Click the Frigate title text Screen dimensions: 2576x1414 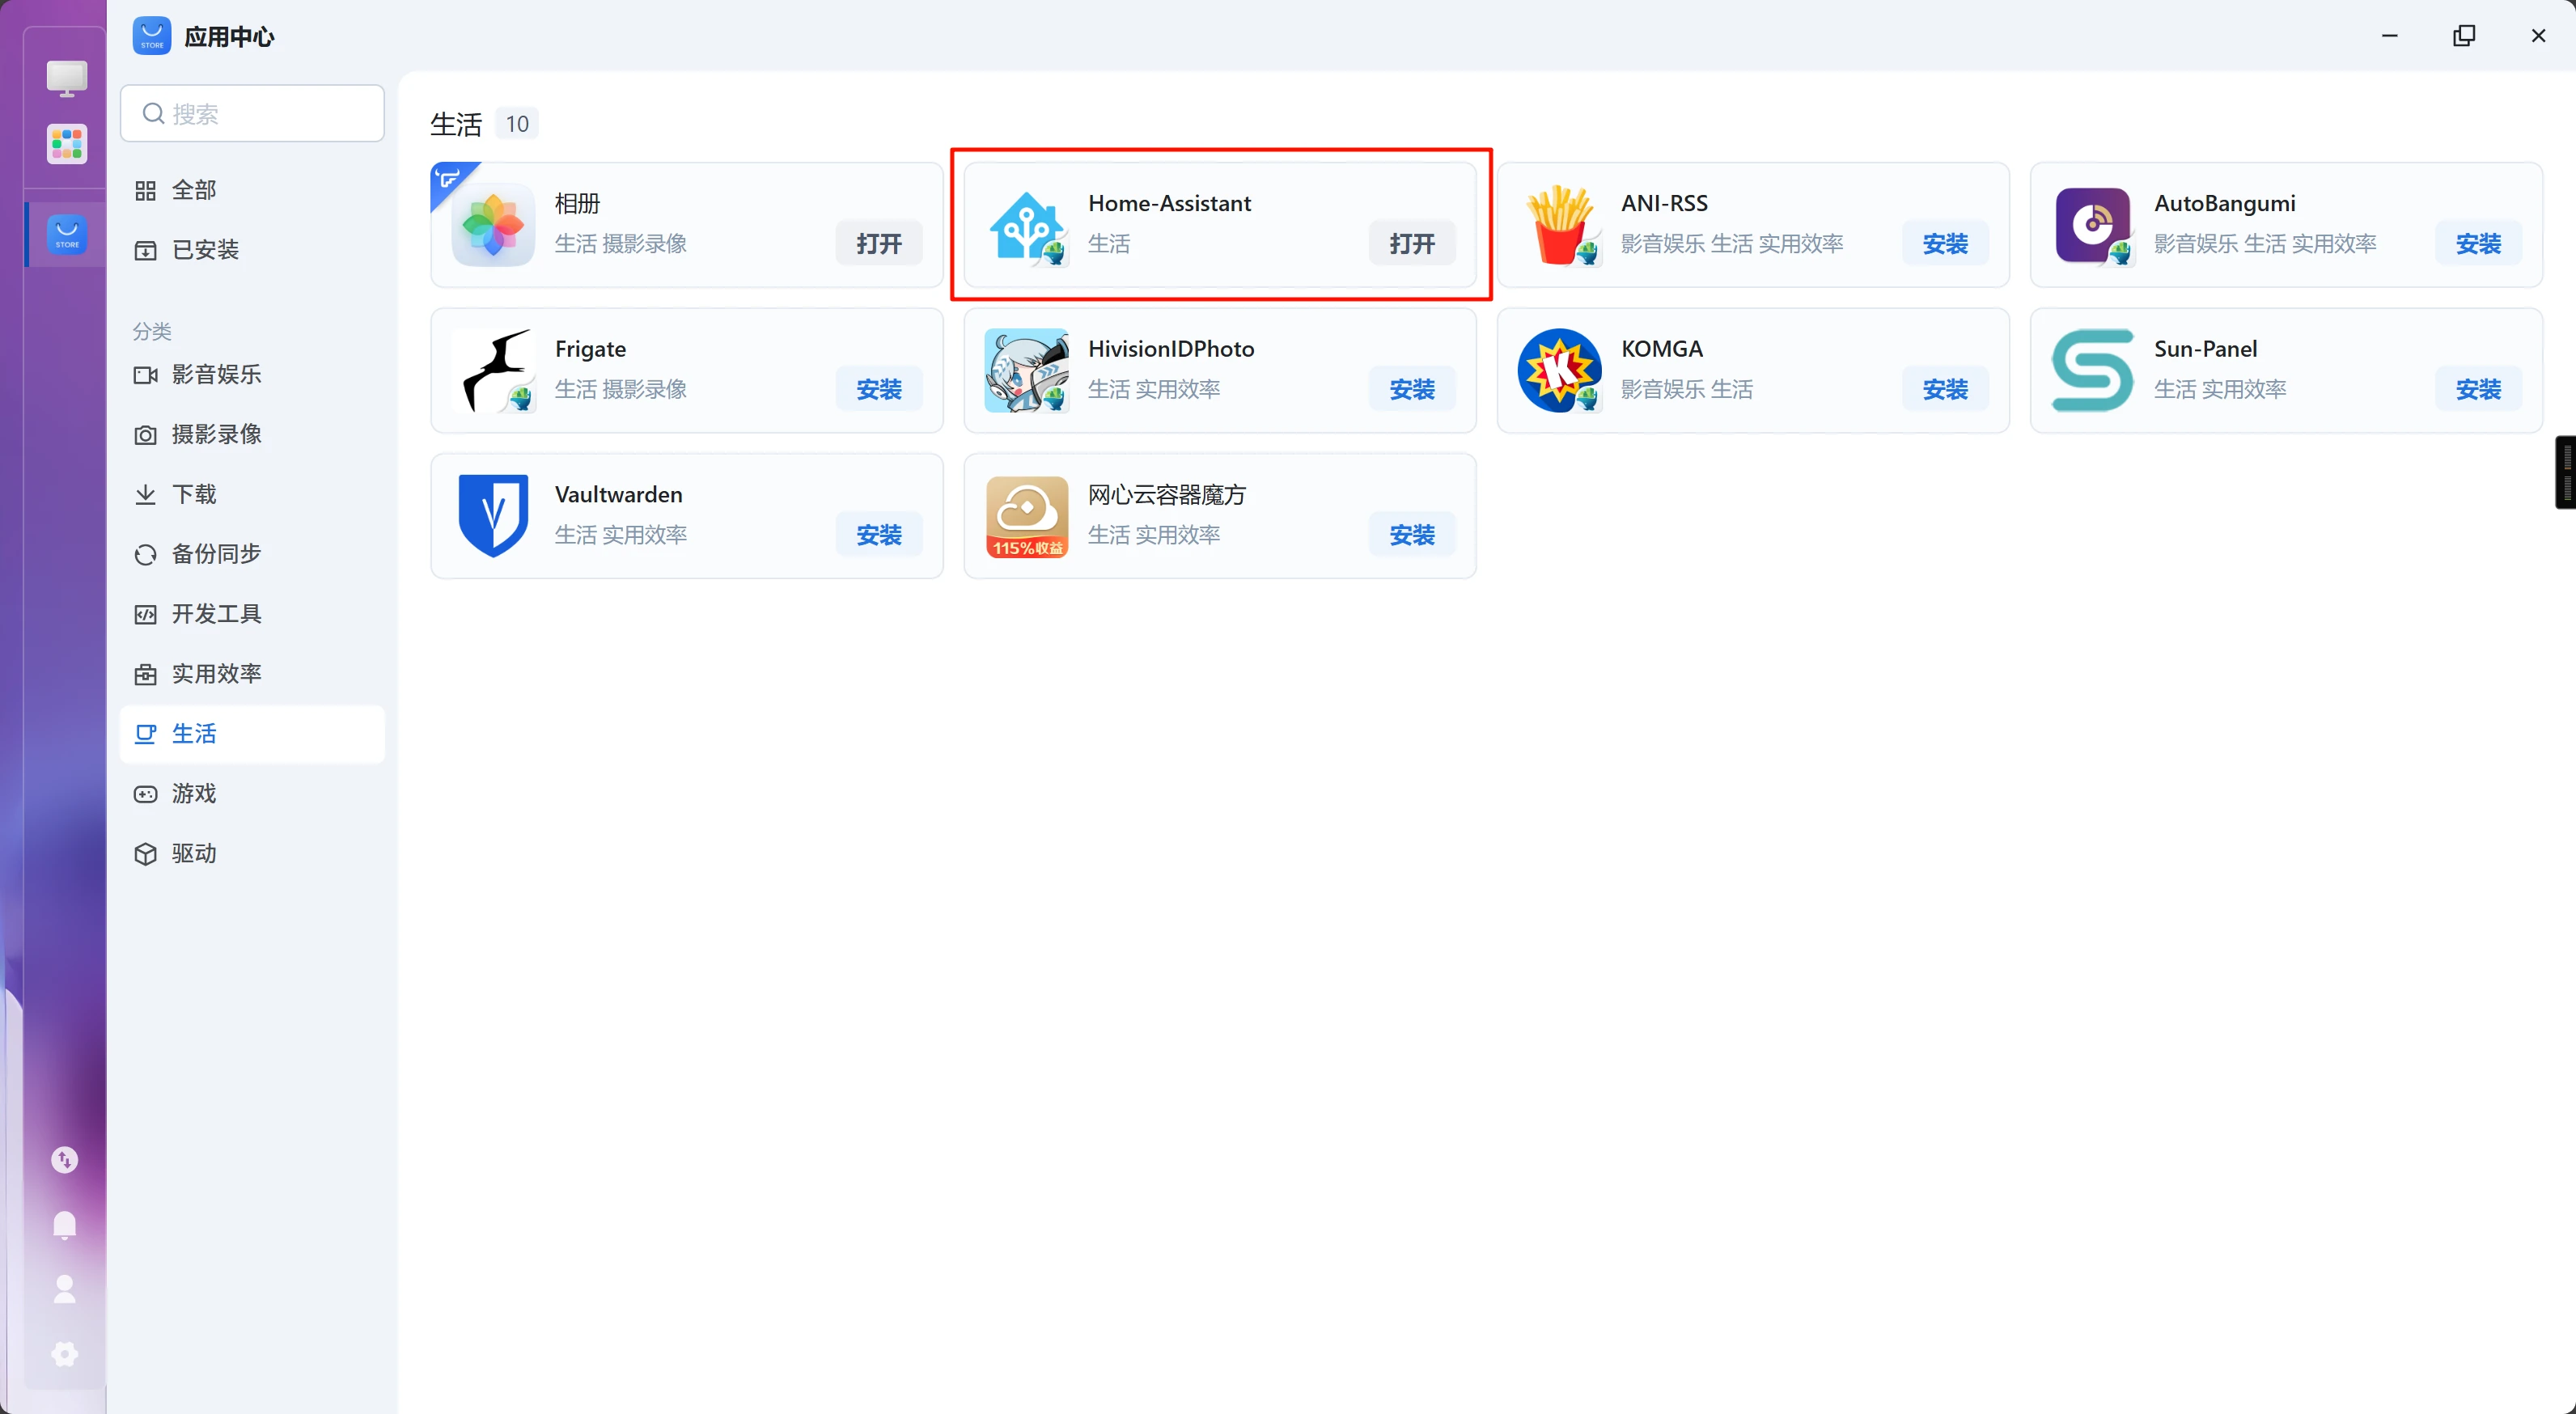pyautogui.click(x=590, y=349)
